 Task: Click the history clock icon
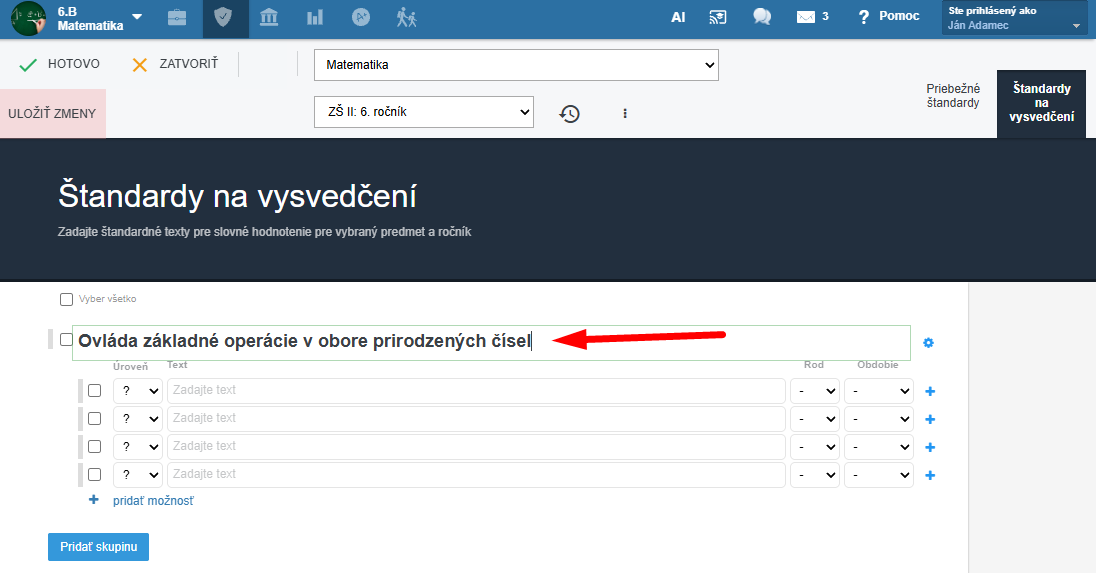click(570, 113)
